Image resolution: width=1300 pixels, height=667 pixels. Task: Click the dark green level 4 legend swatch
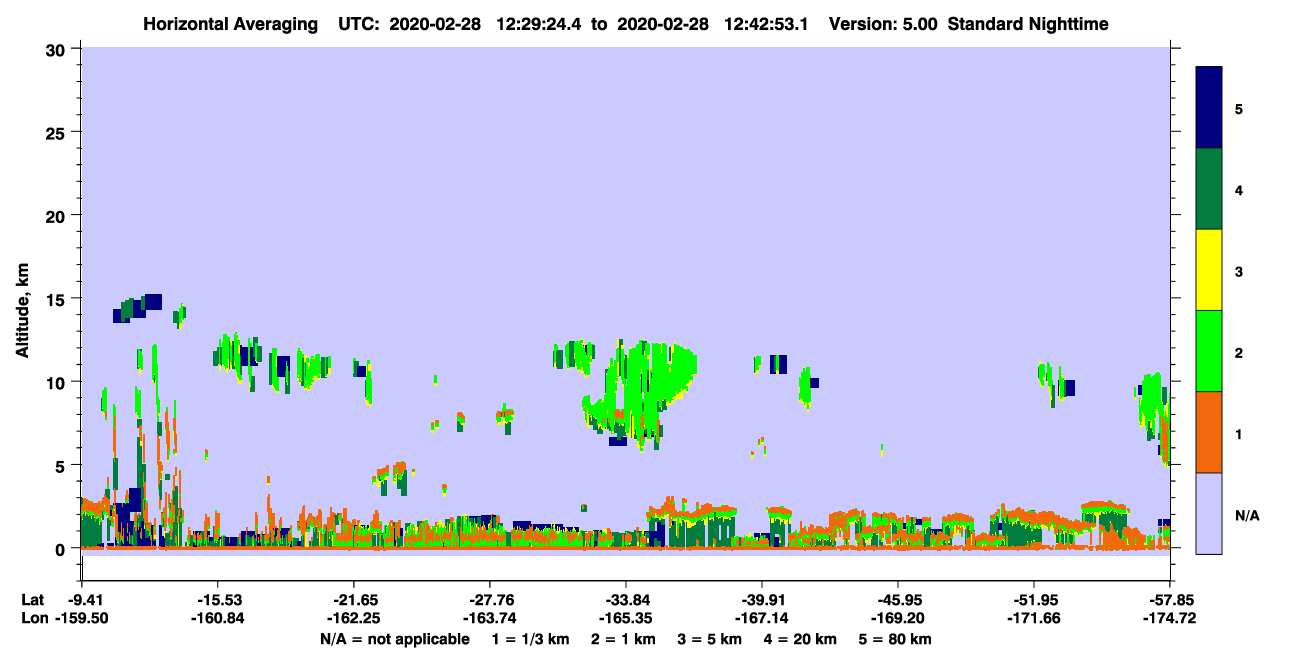1209,189
